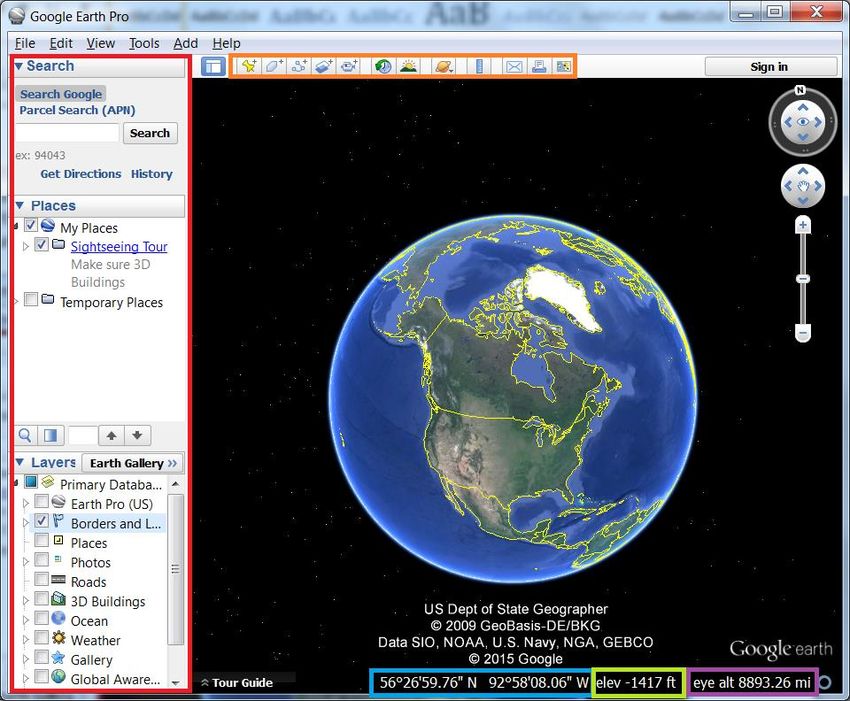Add image overlay tool icon
The width and height of the screenshot is (850, 701).
324,66
